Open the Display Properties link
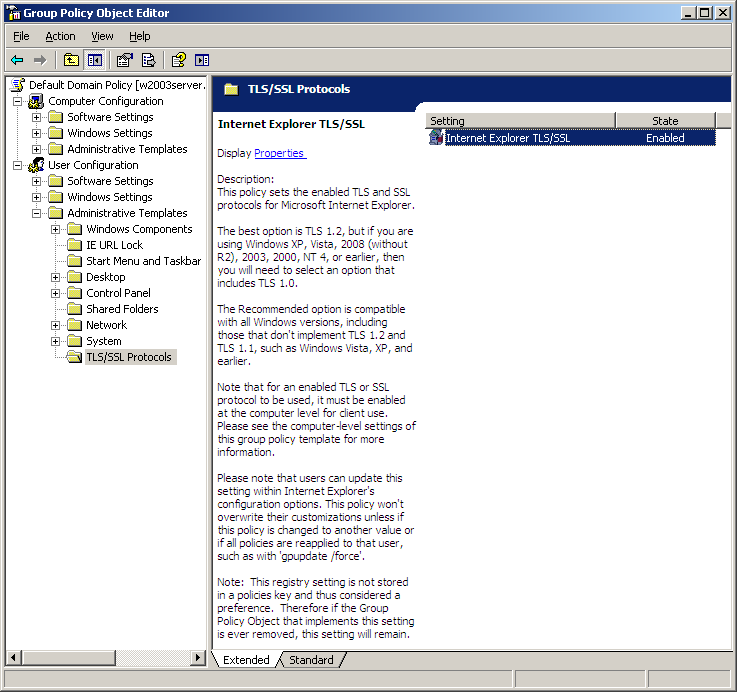The width and height of the screenshot is (737, 692). tap(280, 153)
